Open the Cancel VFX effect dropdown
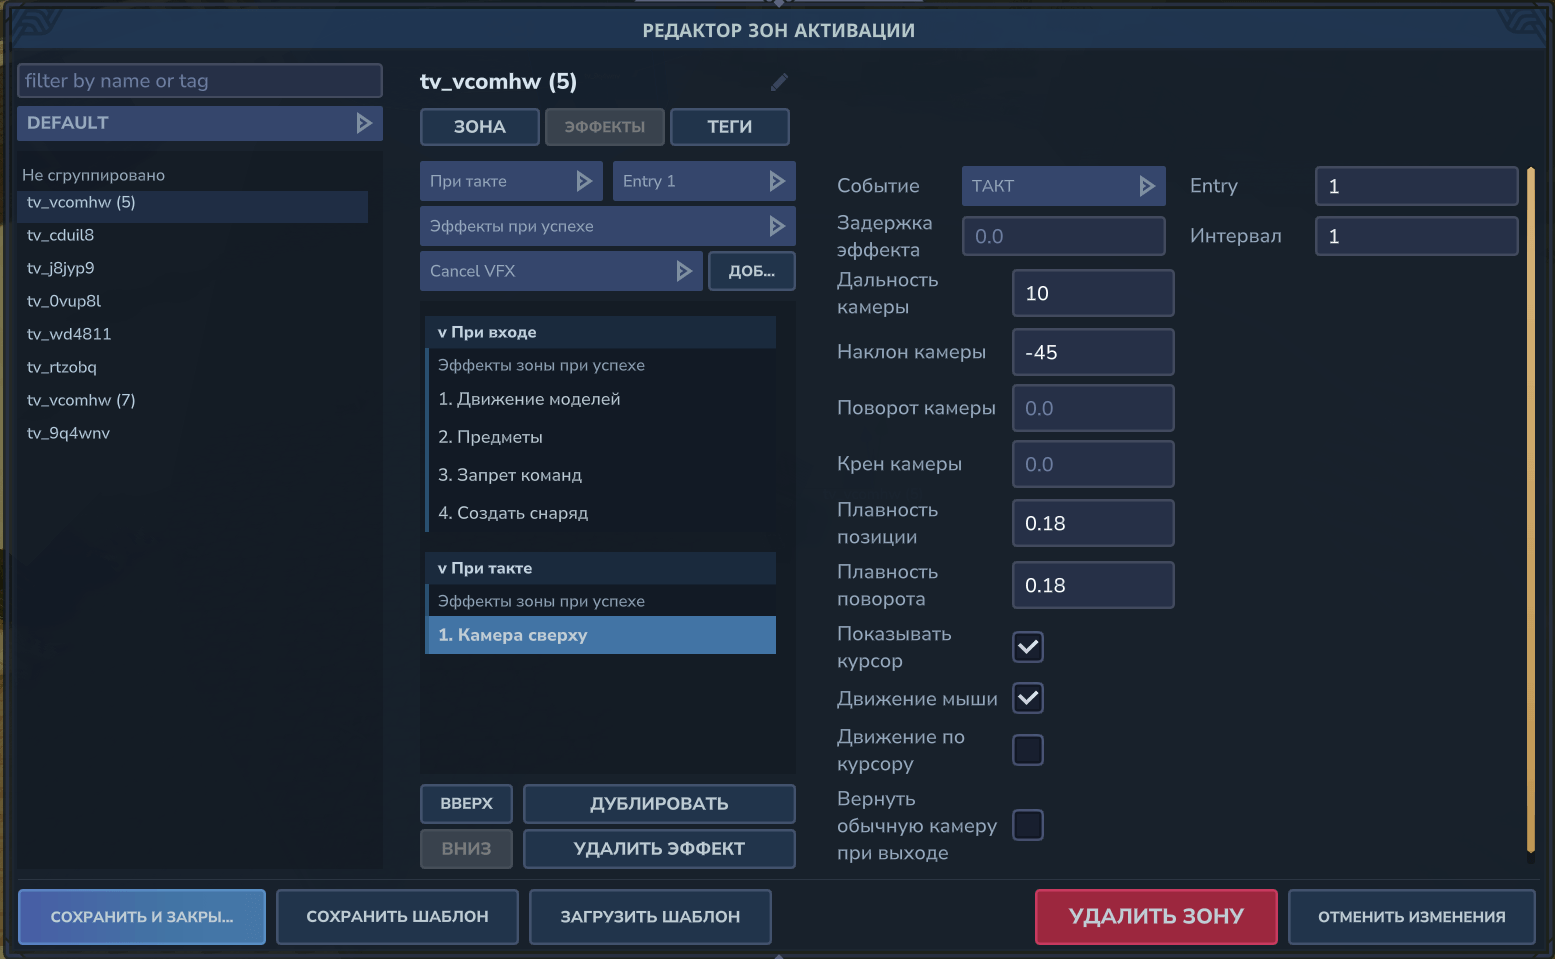1555x959 pixels. (x=561, y=271)
